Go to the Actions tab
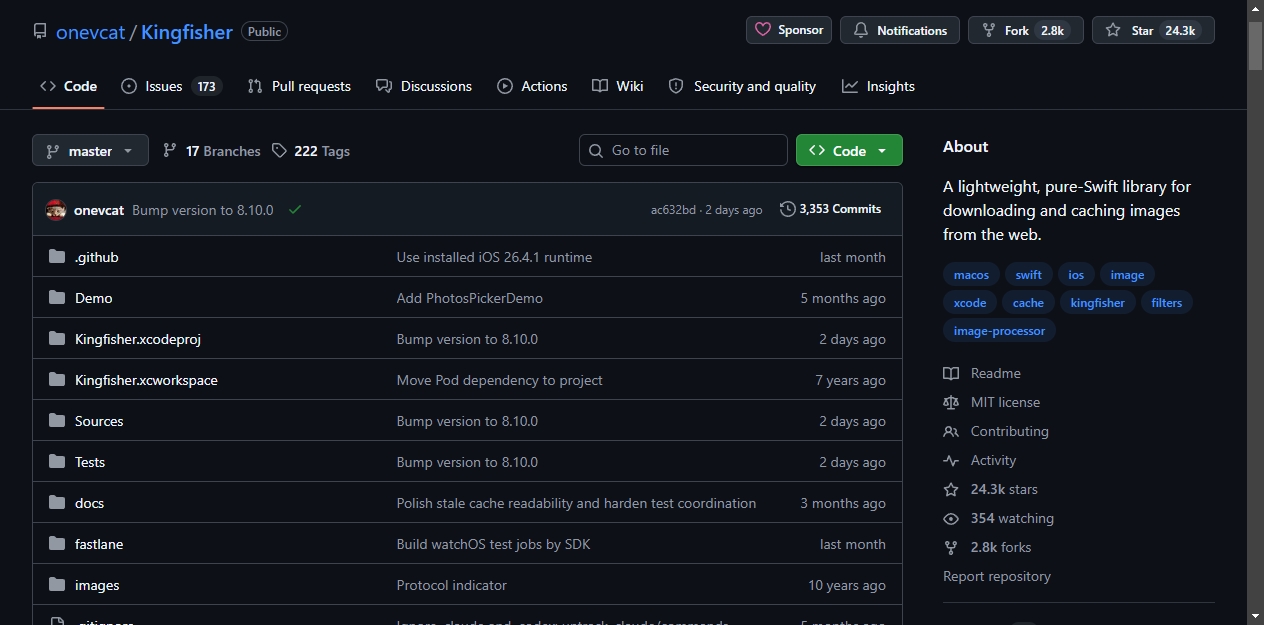The width and height of the screenshot is (1264, 625). coord(532,86)
